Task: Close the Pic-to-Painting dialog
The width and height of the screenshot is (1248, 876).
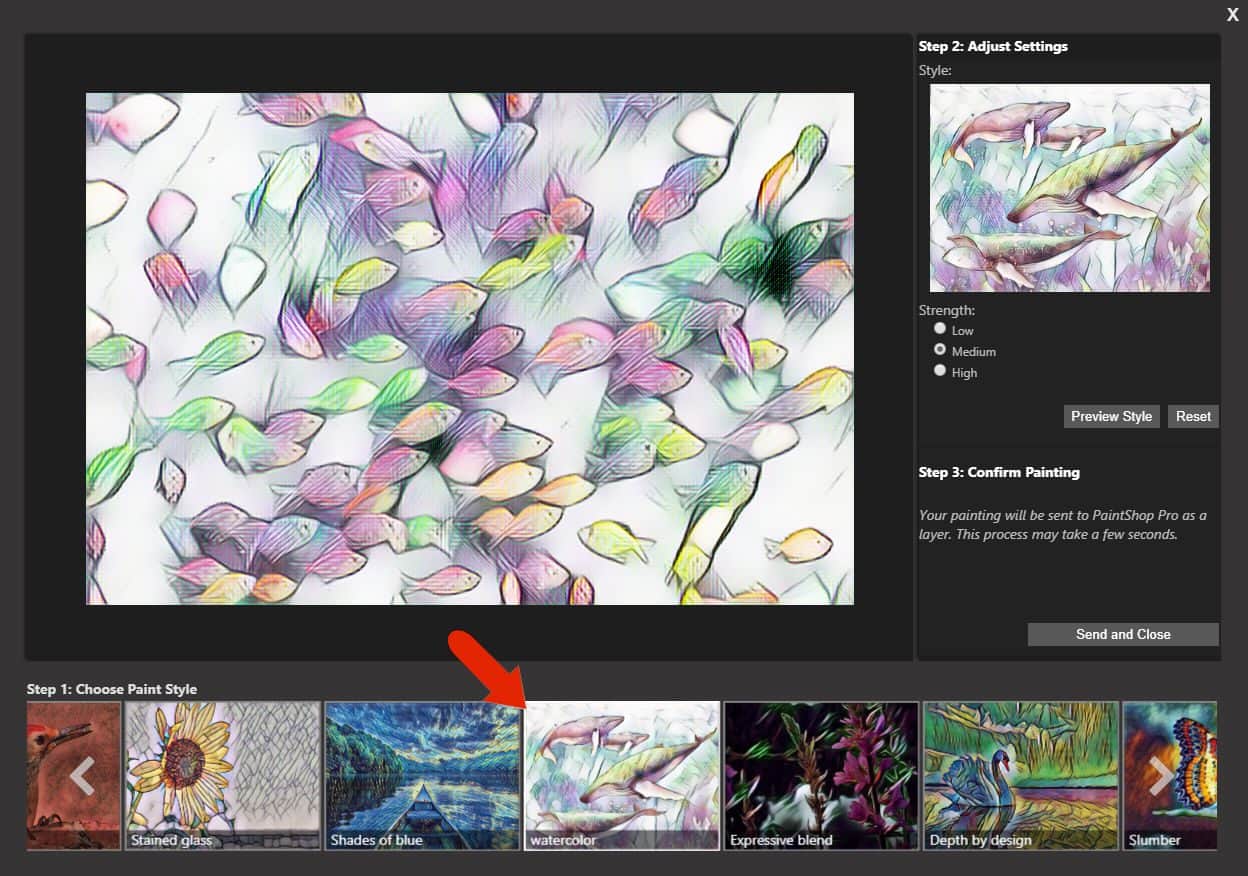Action: coord(1232,15)
